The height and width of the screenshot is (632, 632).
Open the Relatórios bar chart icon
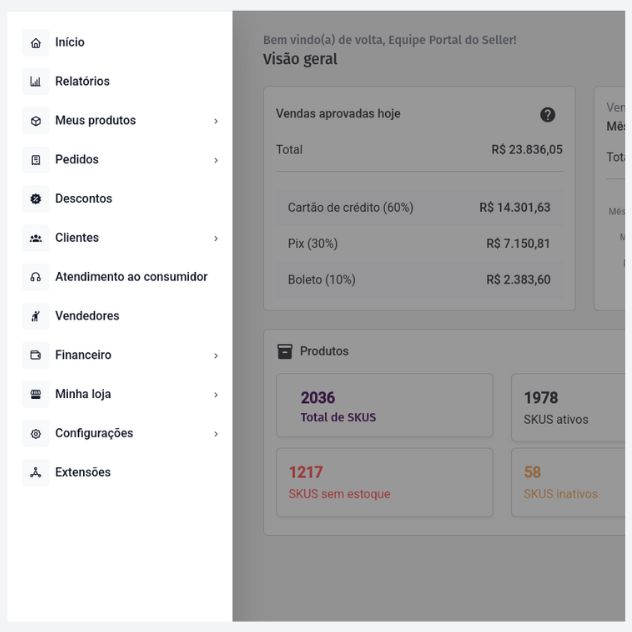pyautogui.click(x=36, y=82)
